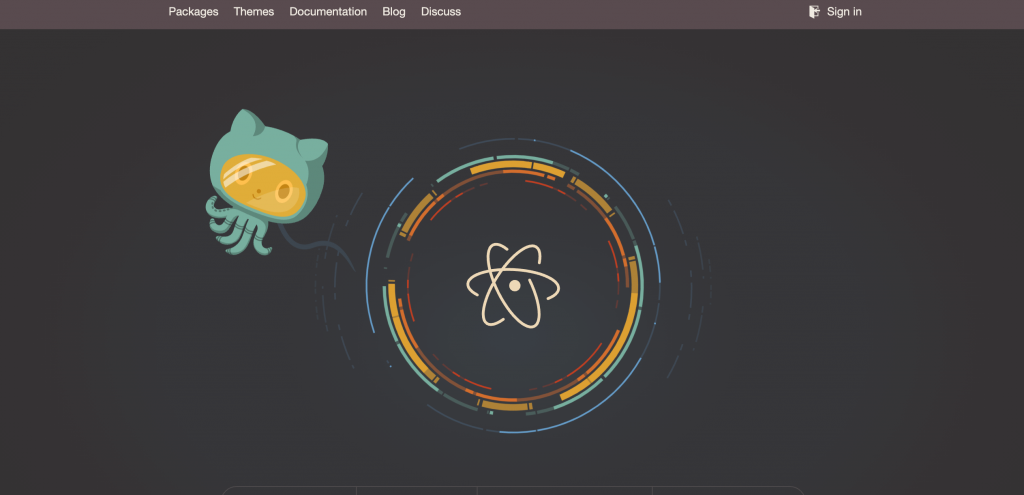The width and height of the screenshot is (1024, 495).
Task: Go to the Themes section
Action: (254, 12)
